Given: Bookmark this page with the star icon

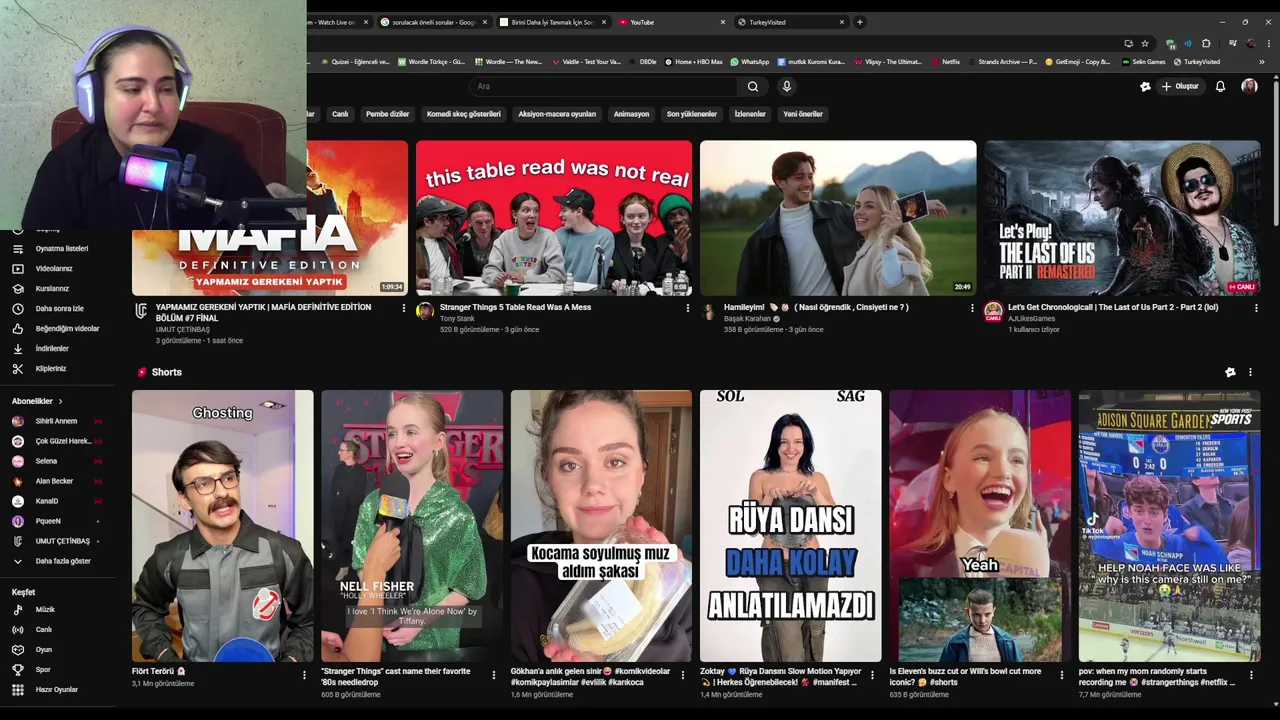Looking at the screenshot, I should point(1145,43).
